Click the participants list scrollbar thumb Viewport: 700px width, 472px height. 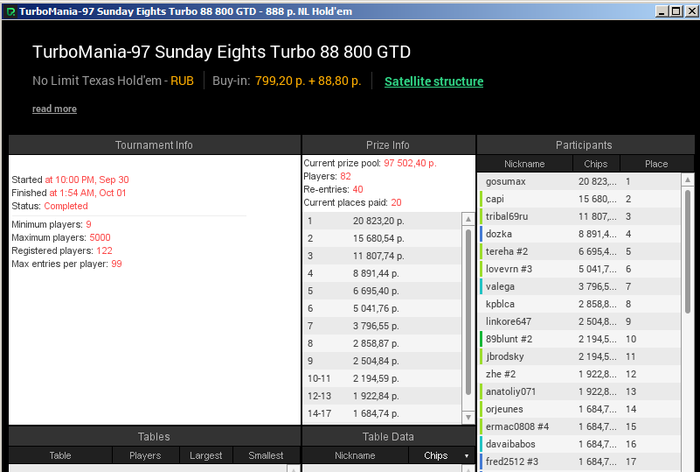tap(688, 251)
